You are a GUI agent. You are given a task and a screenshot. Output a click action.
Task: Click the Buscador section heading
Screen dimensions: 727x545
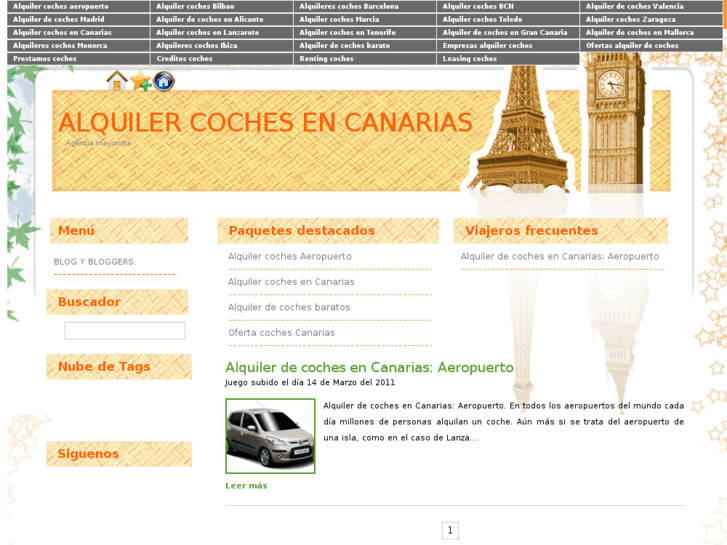tap(89, 302)
